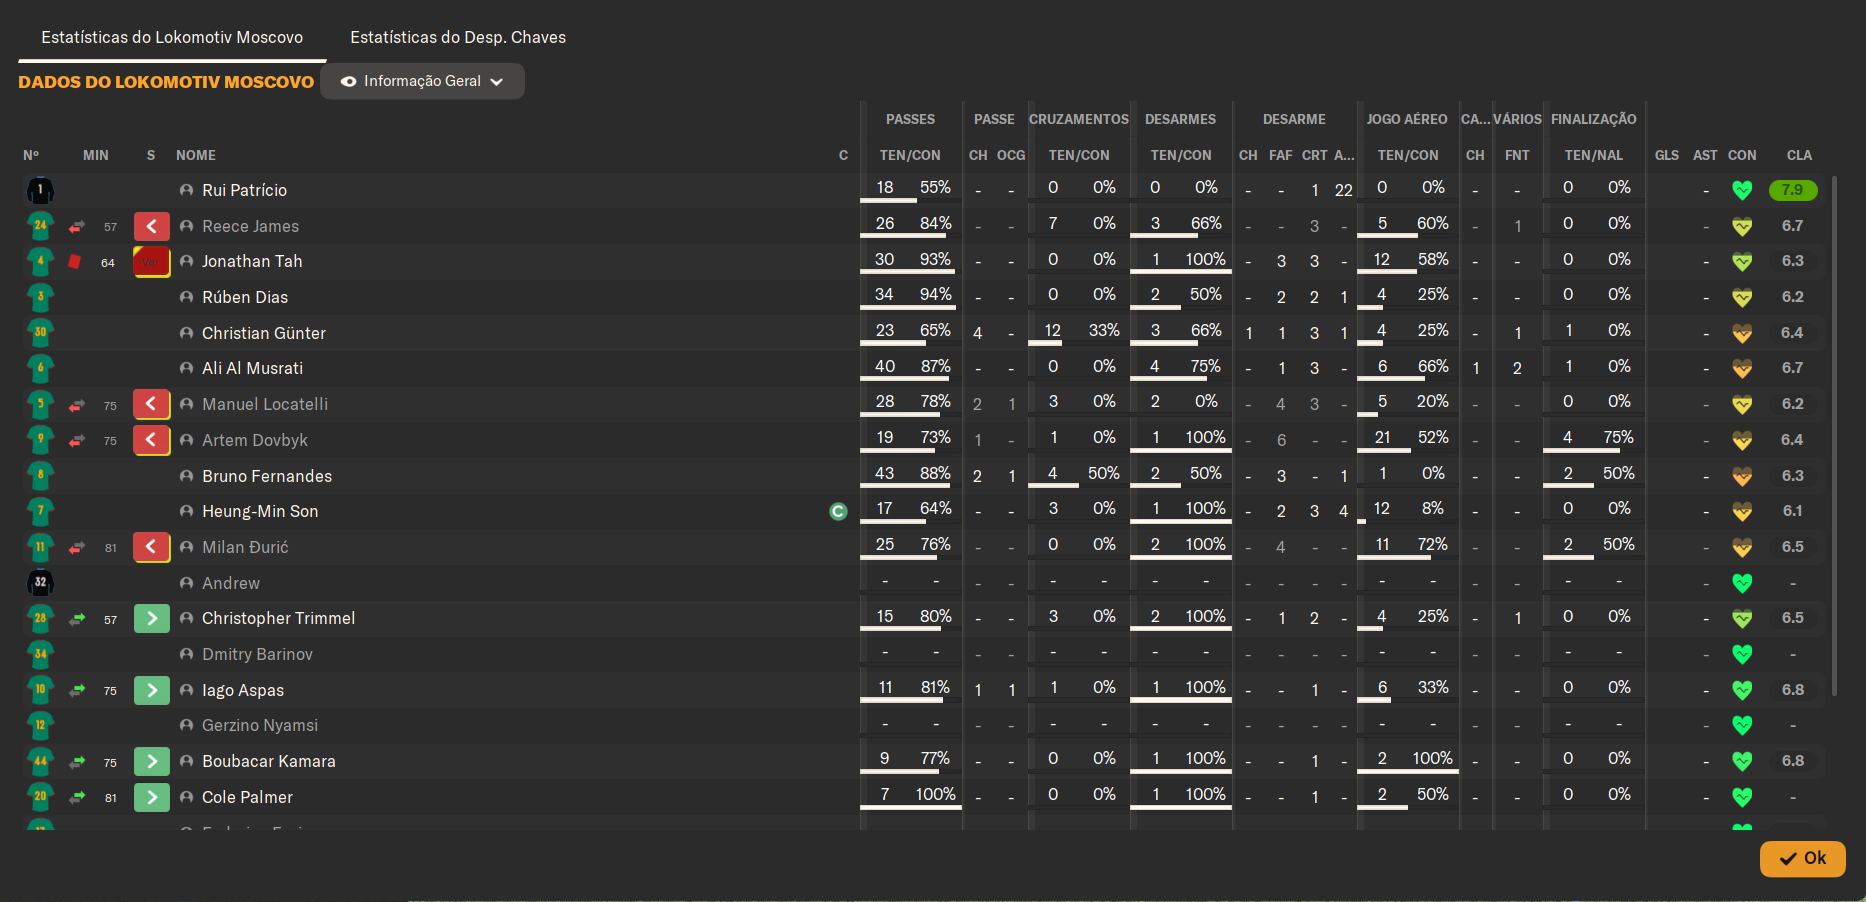
Task: Expand green chevron status for Iago Aspas
Action: [152, 690]
